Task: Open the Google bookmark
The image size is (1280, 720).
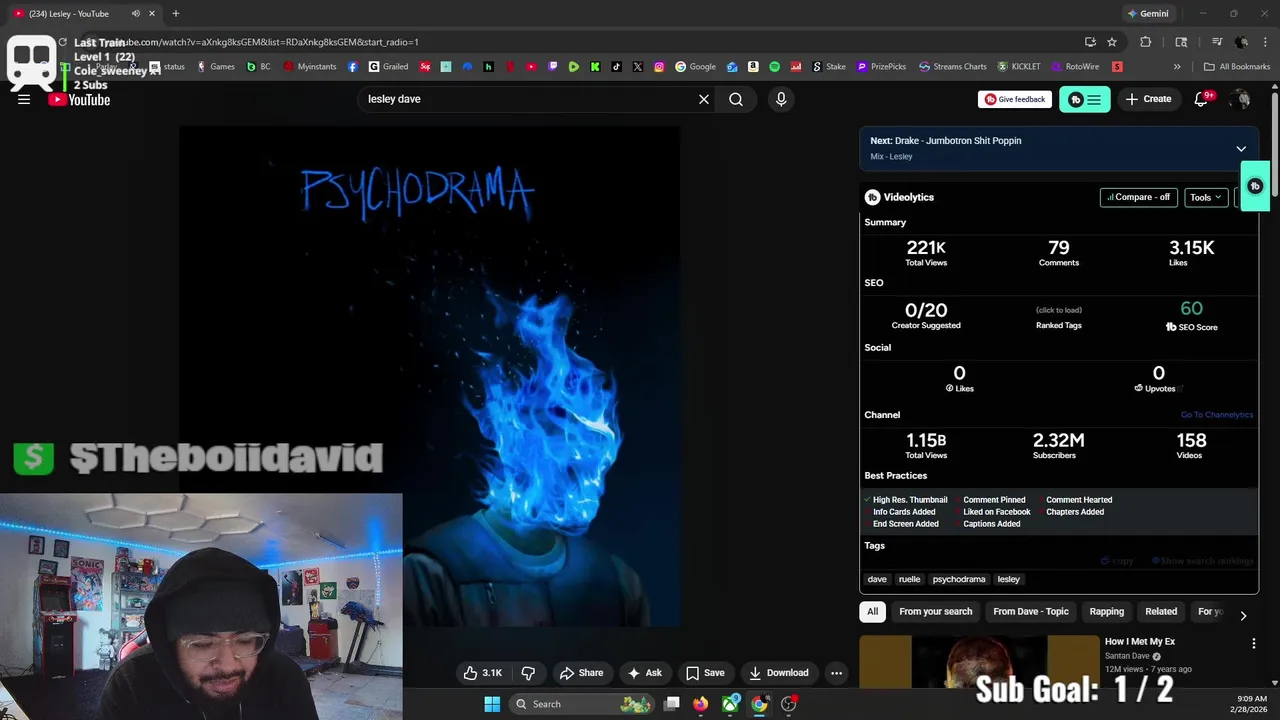Action: coord(696,67)
